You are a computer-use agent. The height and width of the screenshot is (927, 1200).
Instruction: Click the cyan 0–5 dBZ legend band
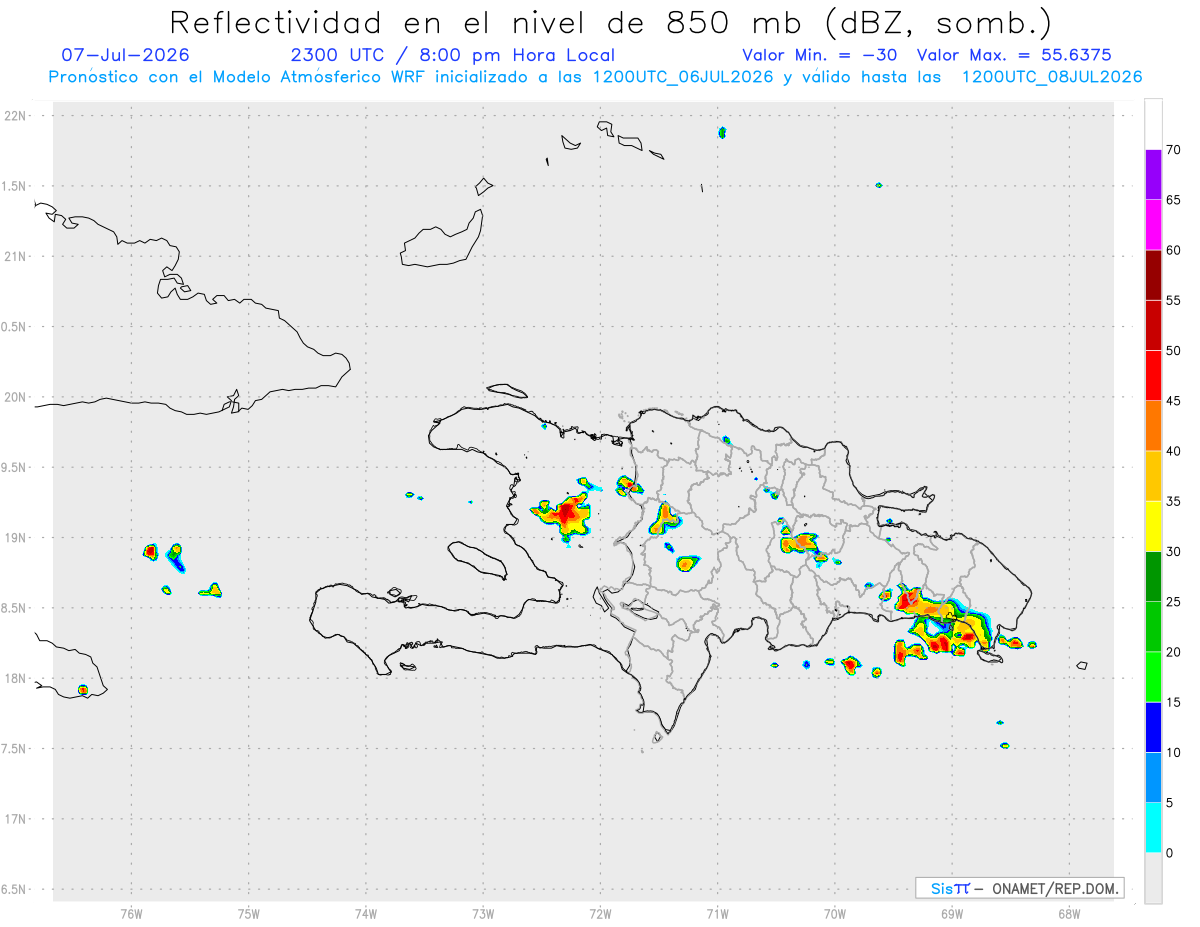tap(1153, 828)
